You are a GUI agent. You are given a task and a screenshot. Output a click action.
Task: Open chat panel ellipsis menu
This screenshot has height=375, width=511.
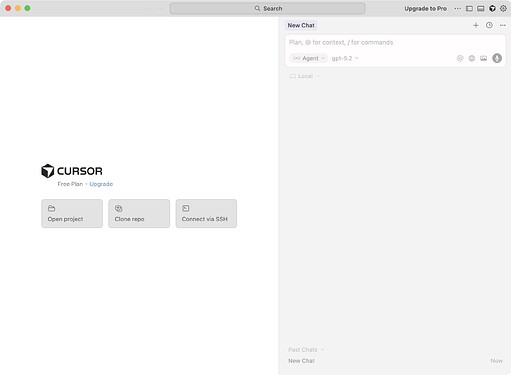pos(503,25)
